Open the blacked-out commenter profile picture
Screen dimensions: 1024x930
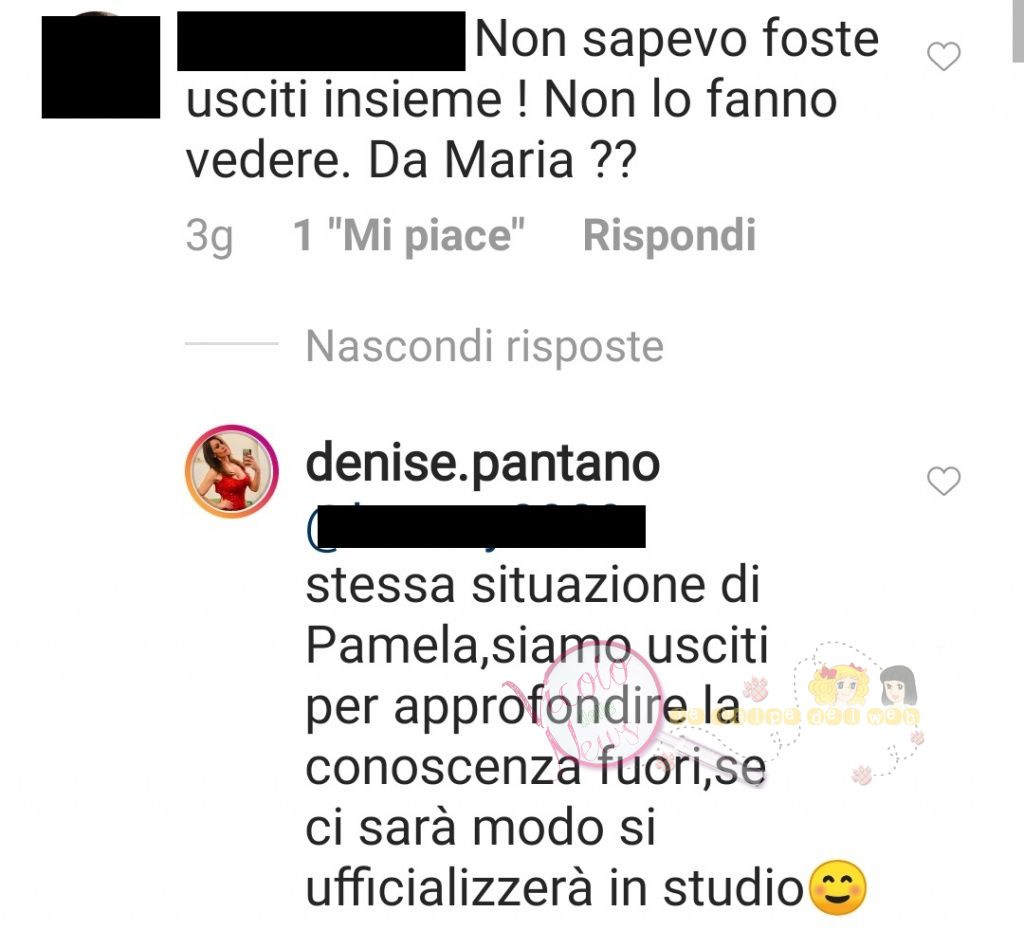pos(101,67)
